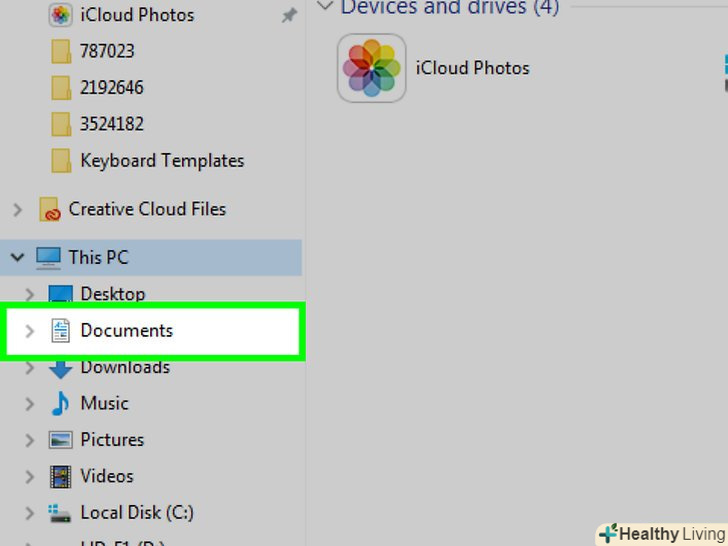Expand the Documents folder arrow
This screenshot has height=546, width=728.
click(x=30, y=331)
